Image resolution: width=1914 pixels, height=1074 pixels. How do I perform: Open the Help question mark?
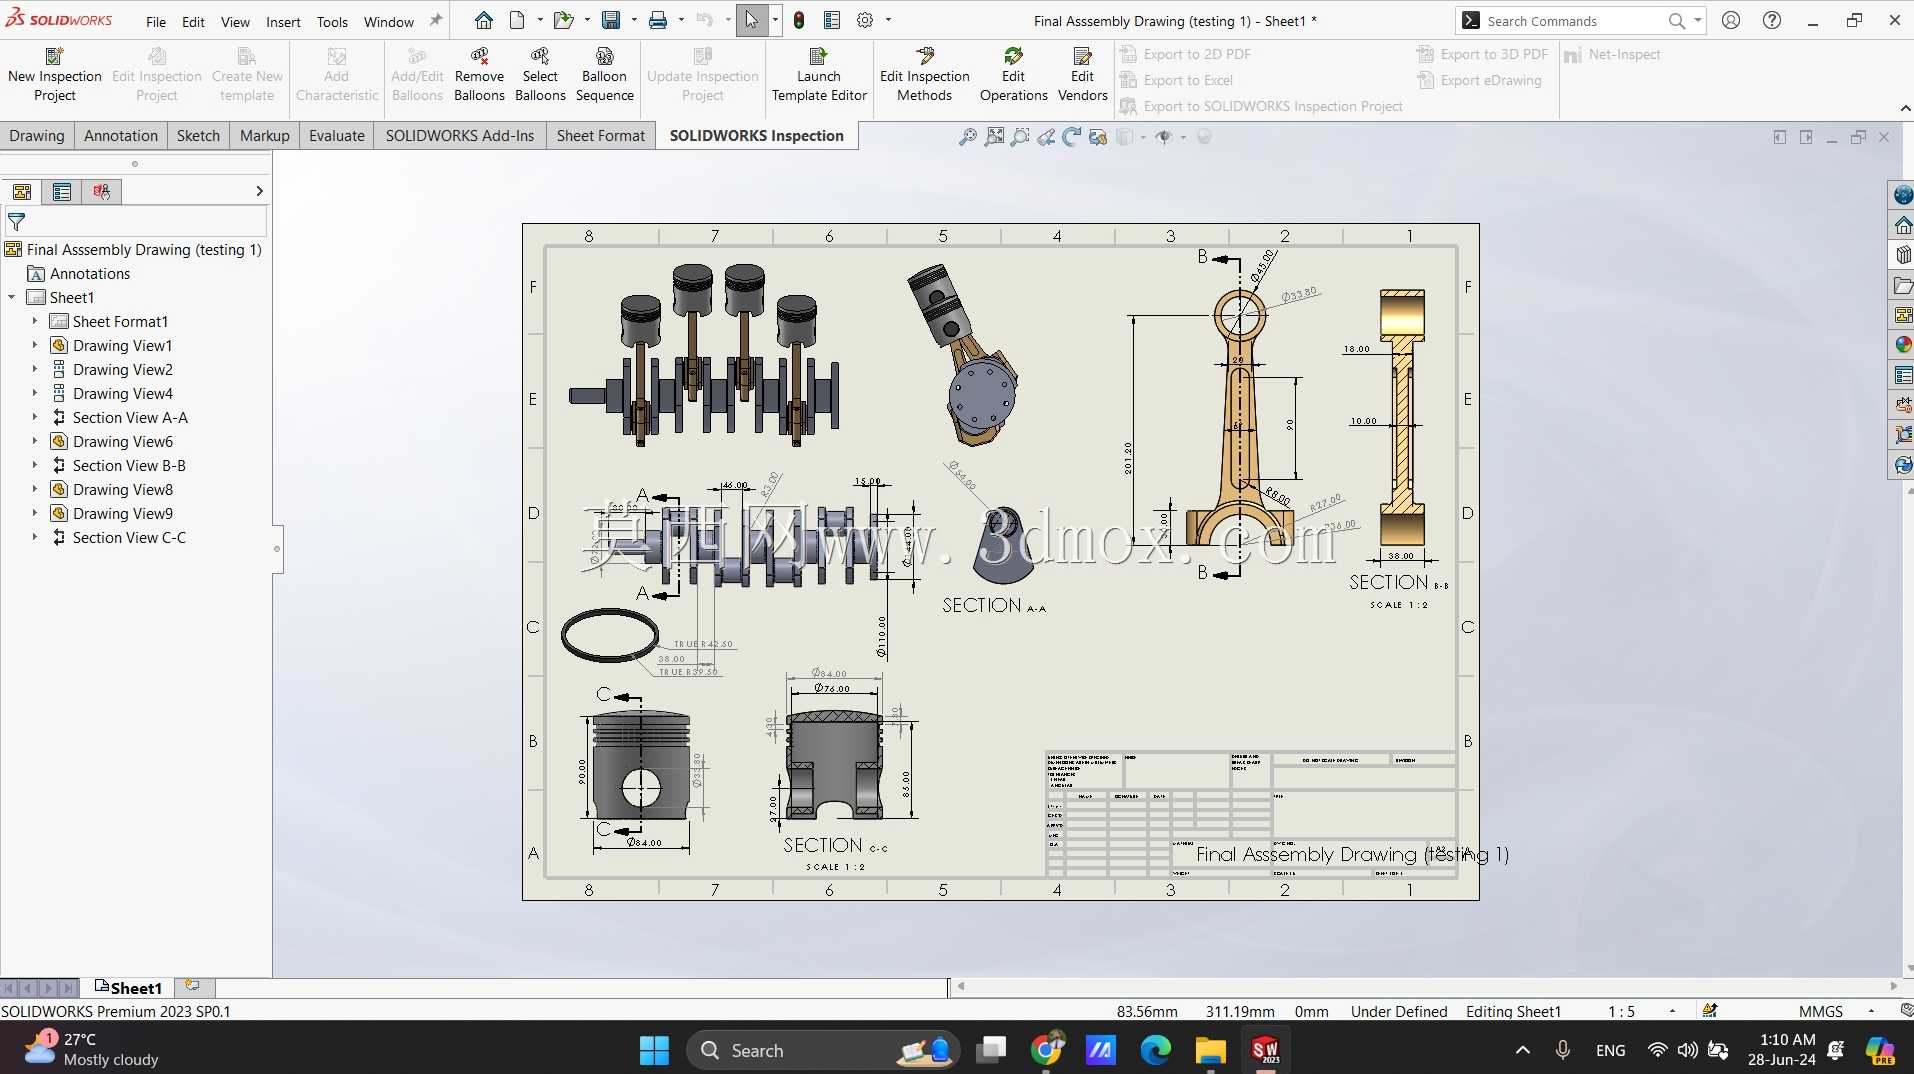tap(1772, 20)
